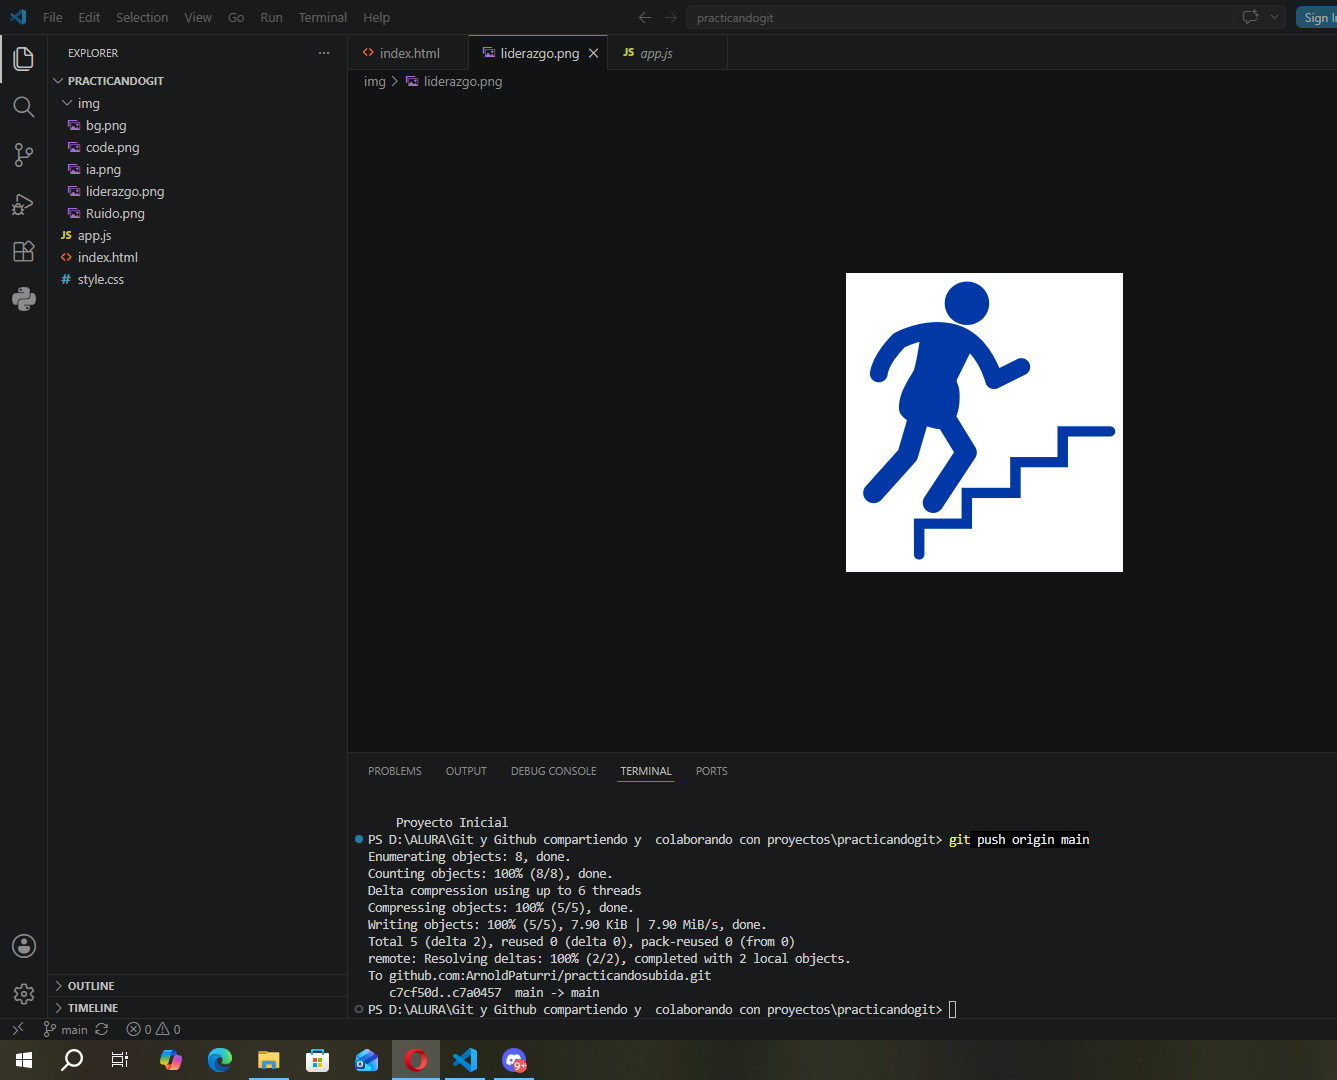The height and width of the screenshot is (1080, 1337).
Task: Select the TERMINAL panel tab
Action: 646,771
